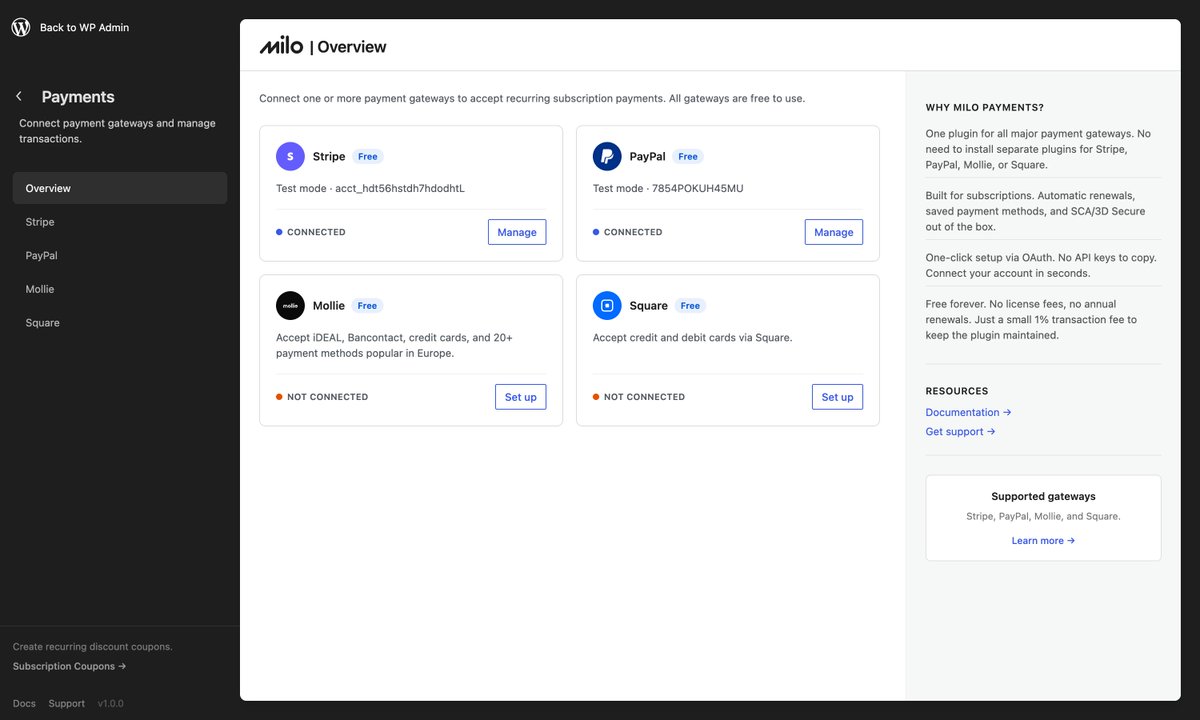
Task: Click the CONNECTED status on Stripe card
Action: pos(311,232)
